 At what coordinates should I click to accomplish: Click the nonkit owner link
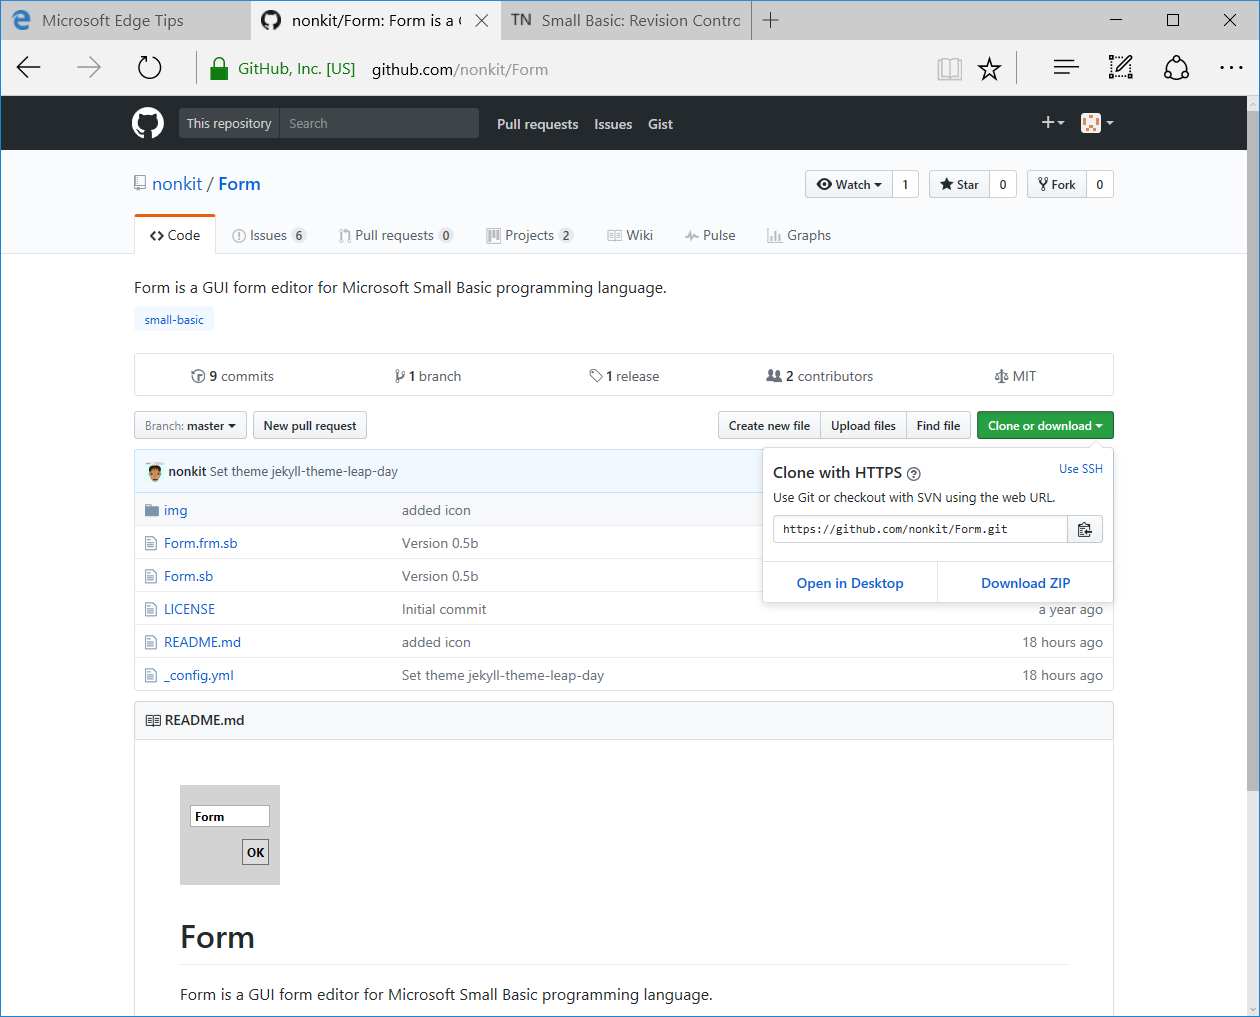[x=177, y=184]
